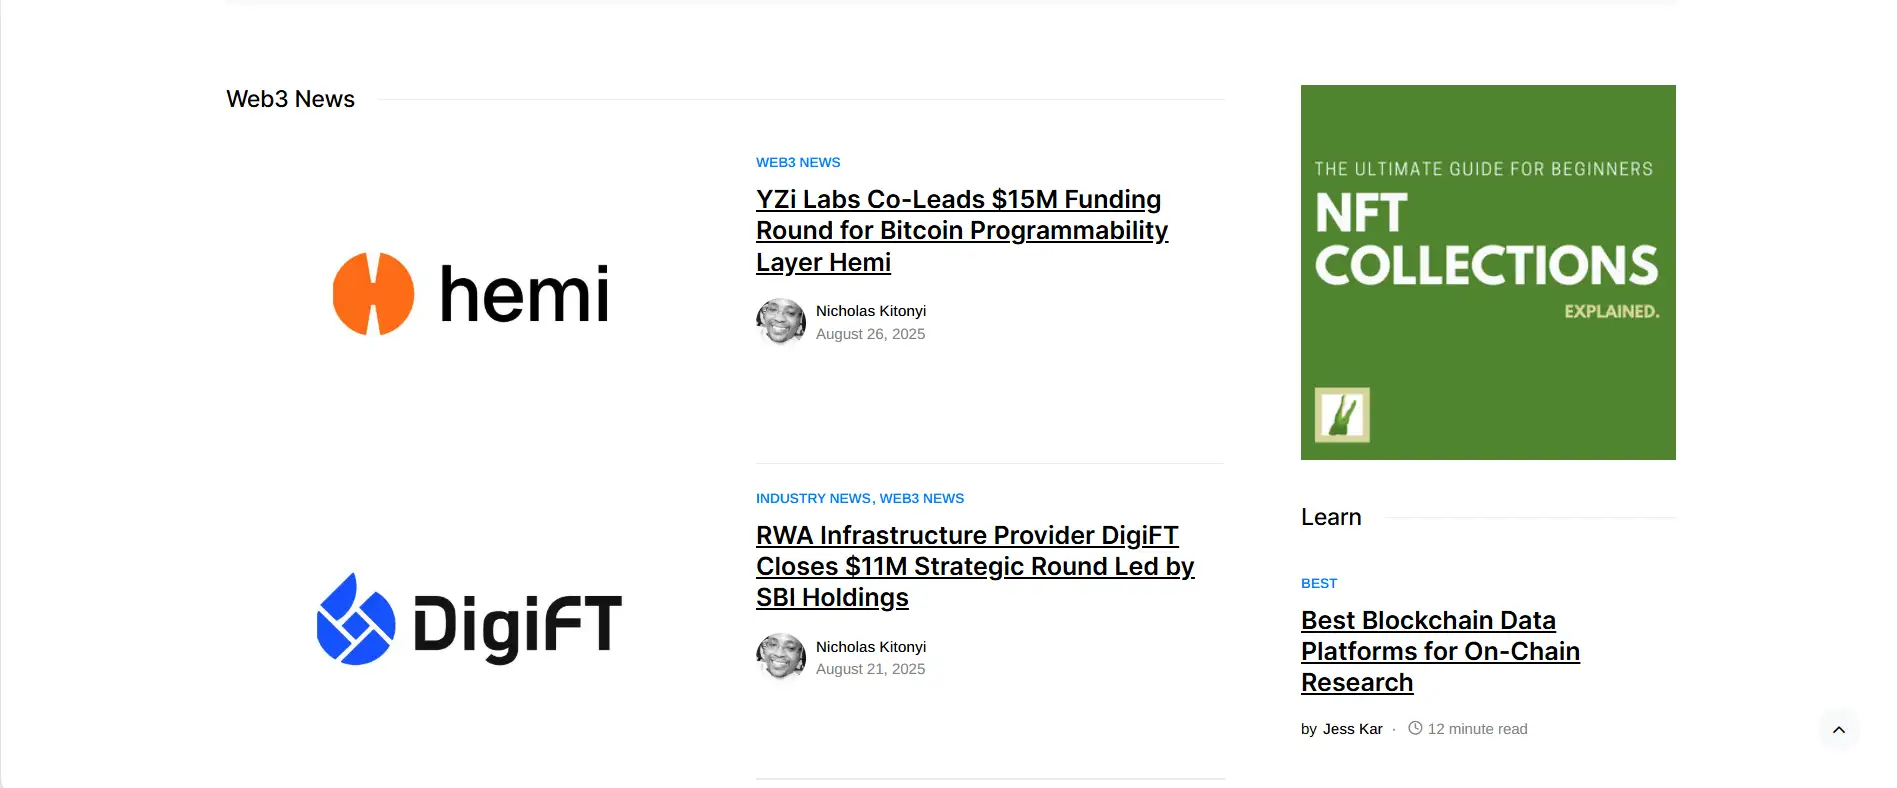Click the BEST category label
The height and width of the screenshot is (788, 1897).
(1318, 584)
